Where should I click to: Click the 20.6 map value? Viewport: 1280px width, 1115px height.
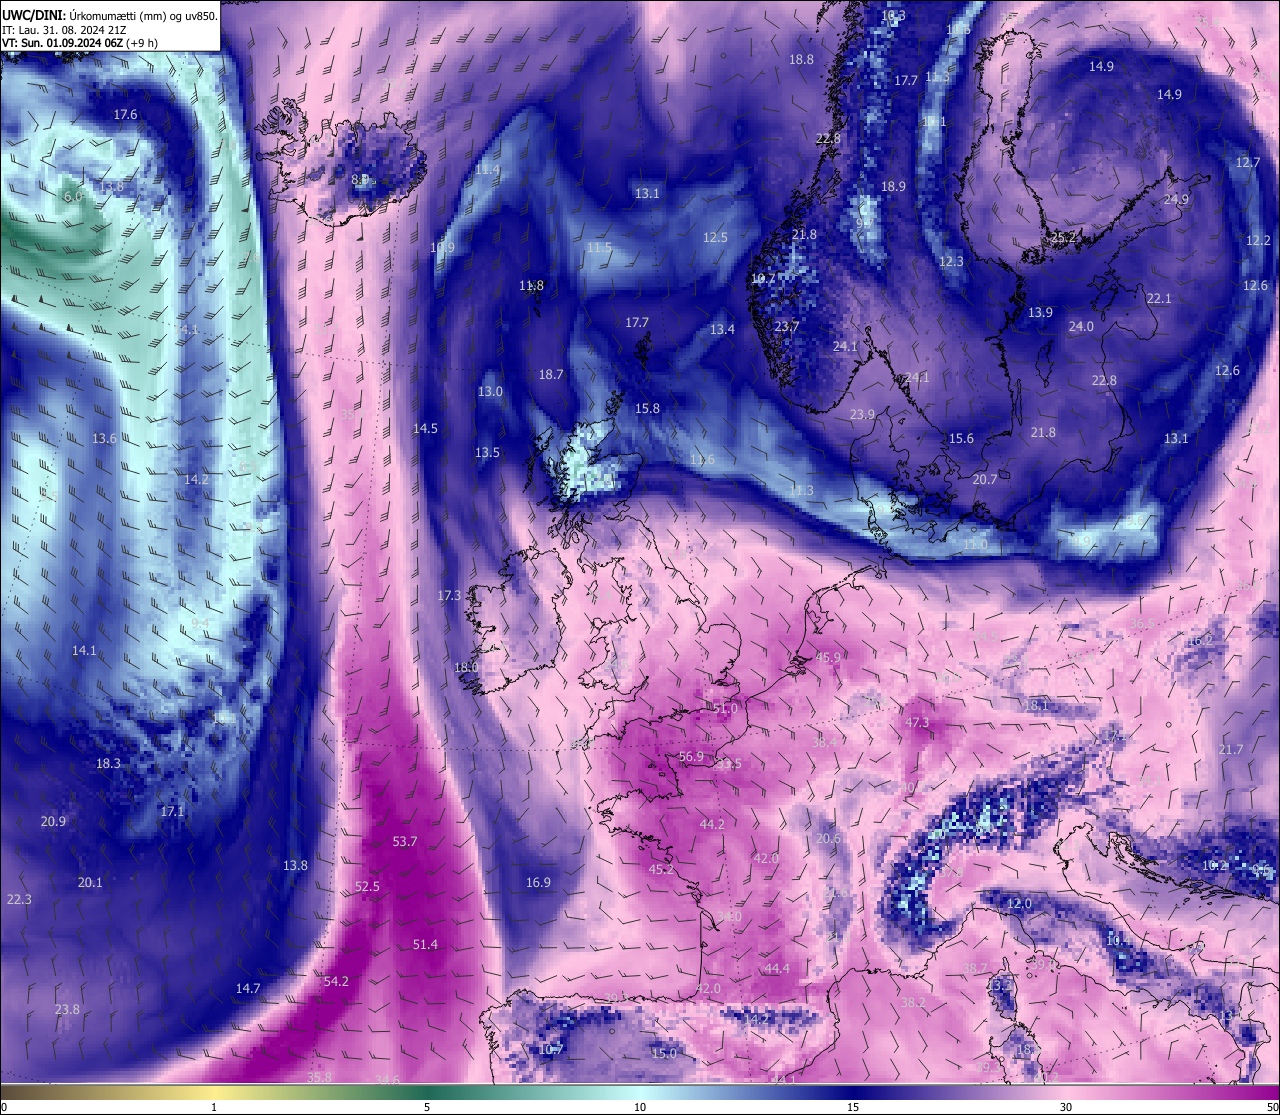828,839
